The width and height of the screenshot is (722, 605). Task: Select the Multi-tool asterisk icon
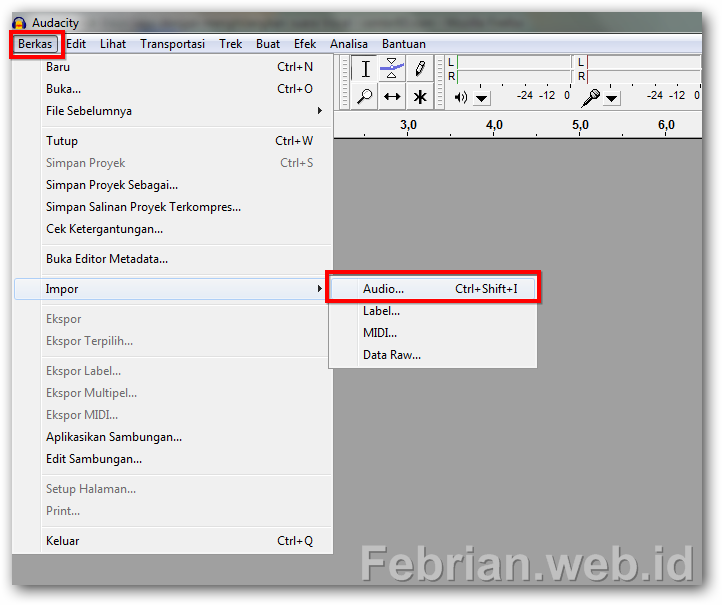click(419, 96)
